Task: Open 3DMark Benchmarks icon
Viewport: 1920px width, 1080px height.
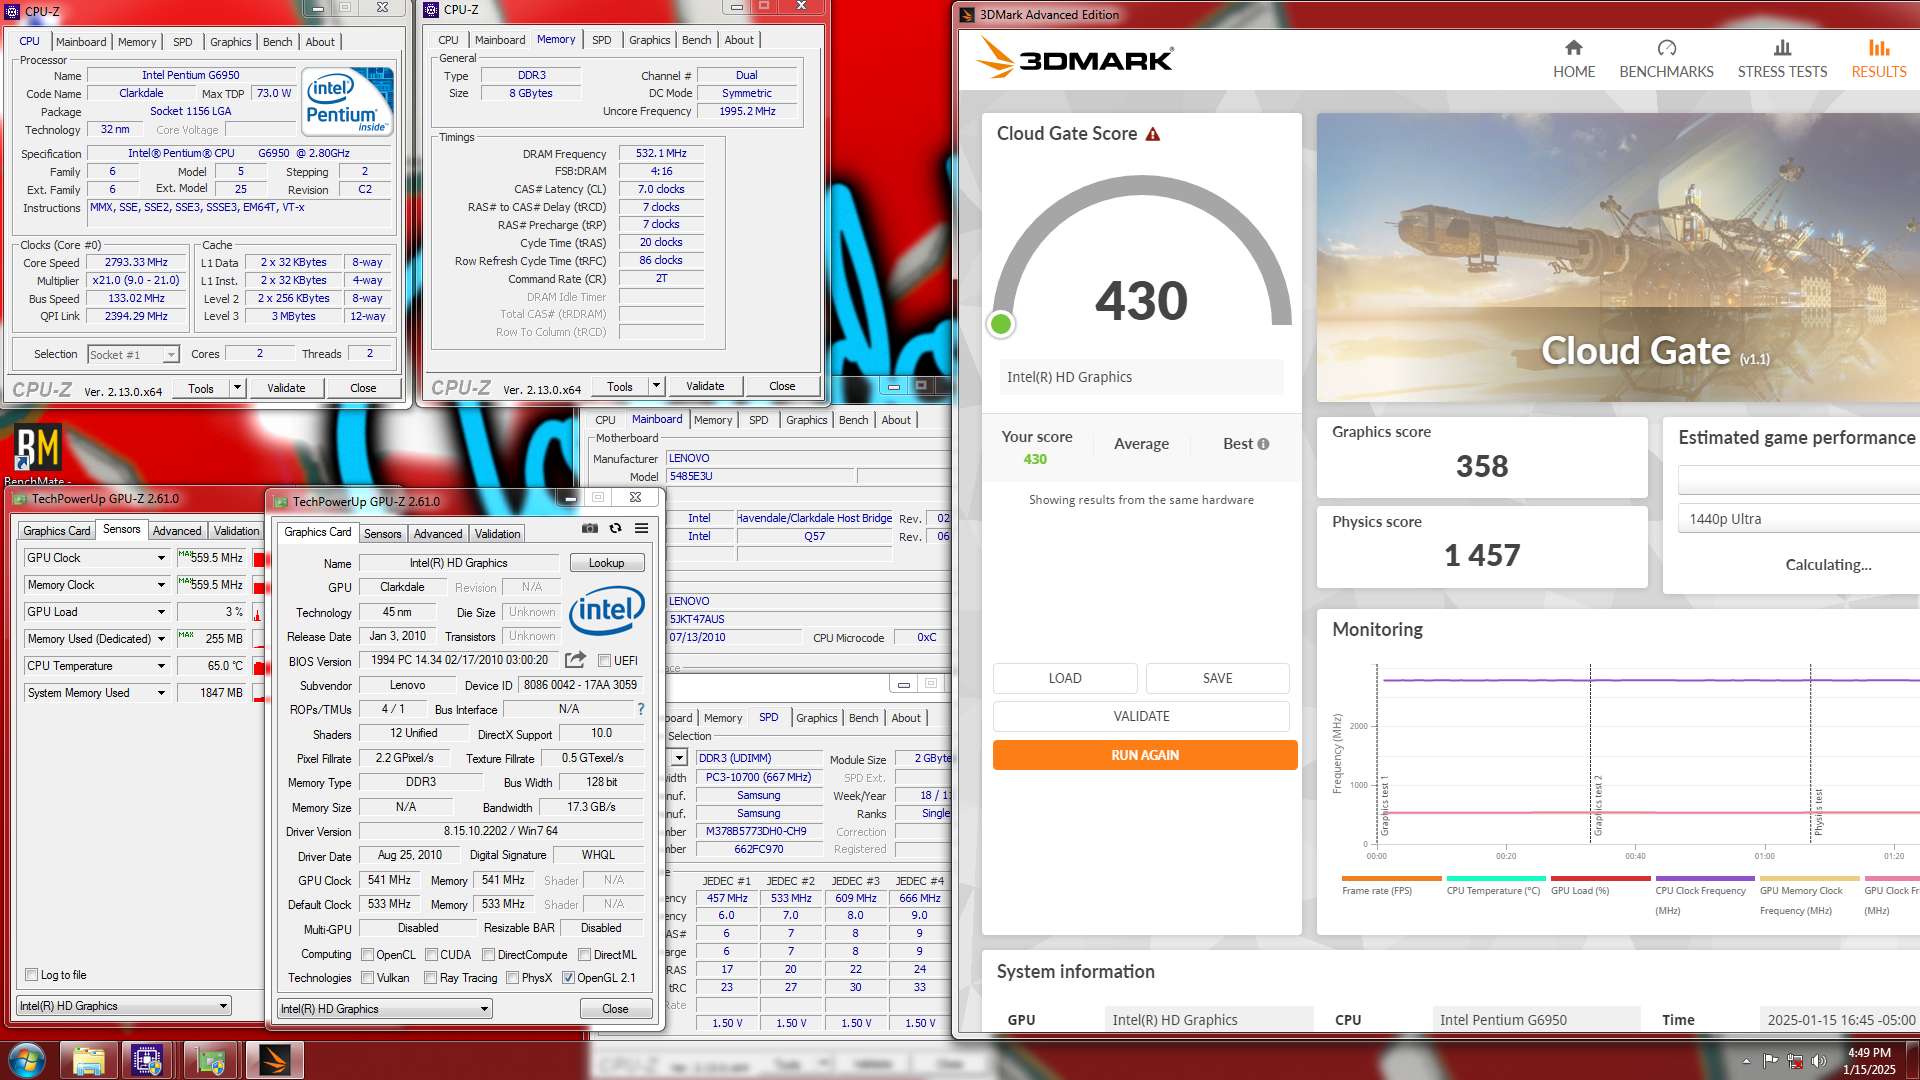Action: click(x=1666, y=48)
